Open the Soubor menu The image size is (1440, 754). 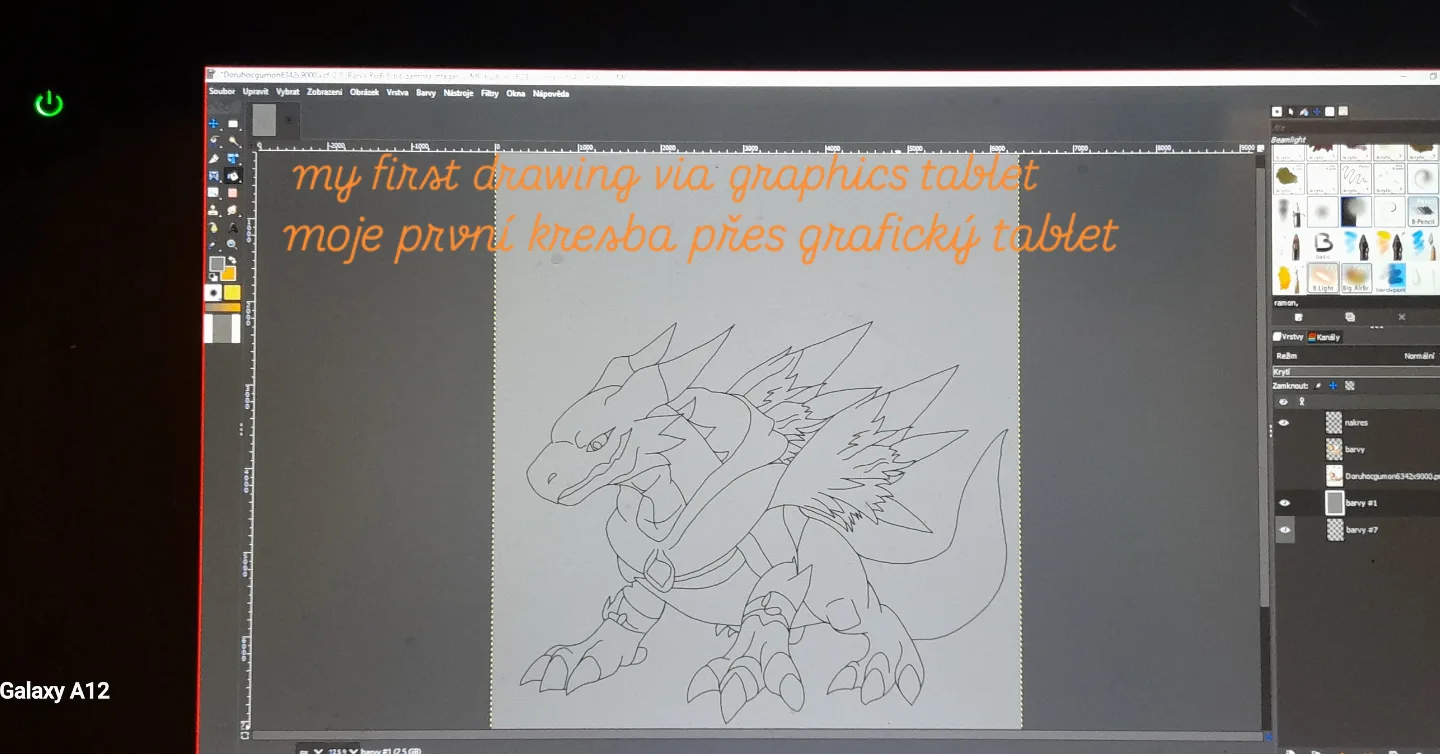click(x=222, y=91)
